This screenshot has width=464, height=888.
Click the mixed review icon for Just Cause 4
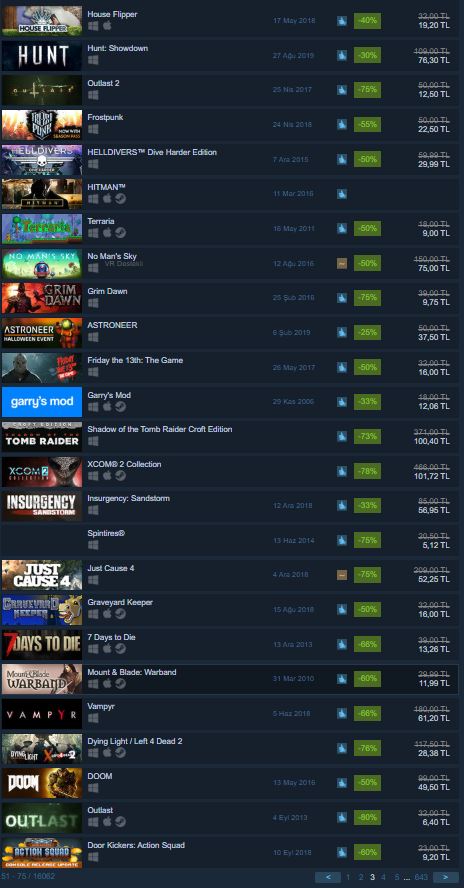click(342, 575)
